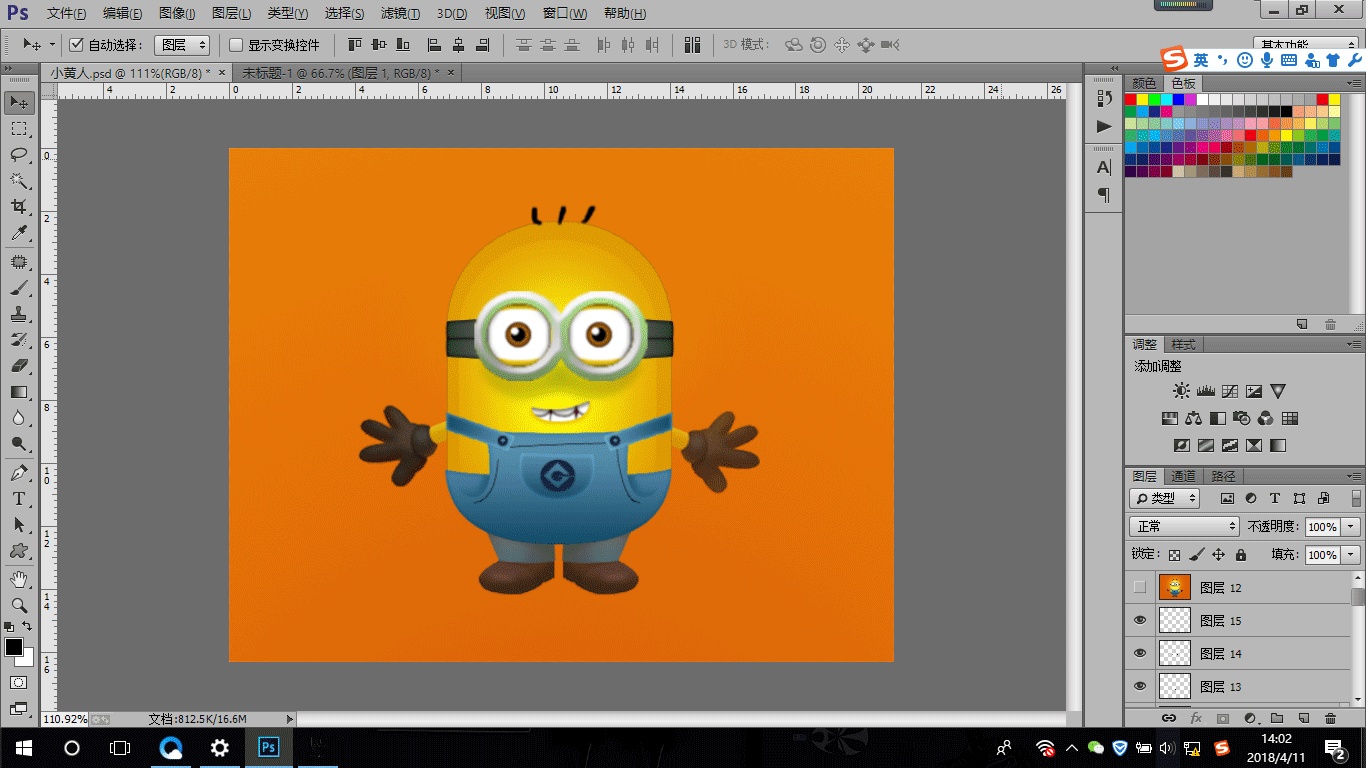Open the layer filter 类型 dropdown
1366x768 pixels.
tap(1165, 498)
